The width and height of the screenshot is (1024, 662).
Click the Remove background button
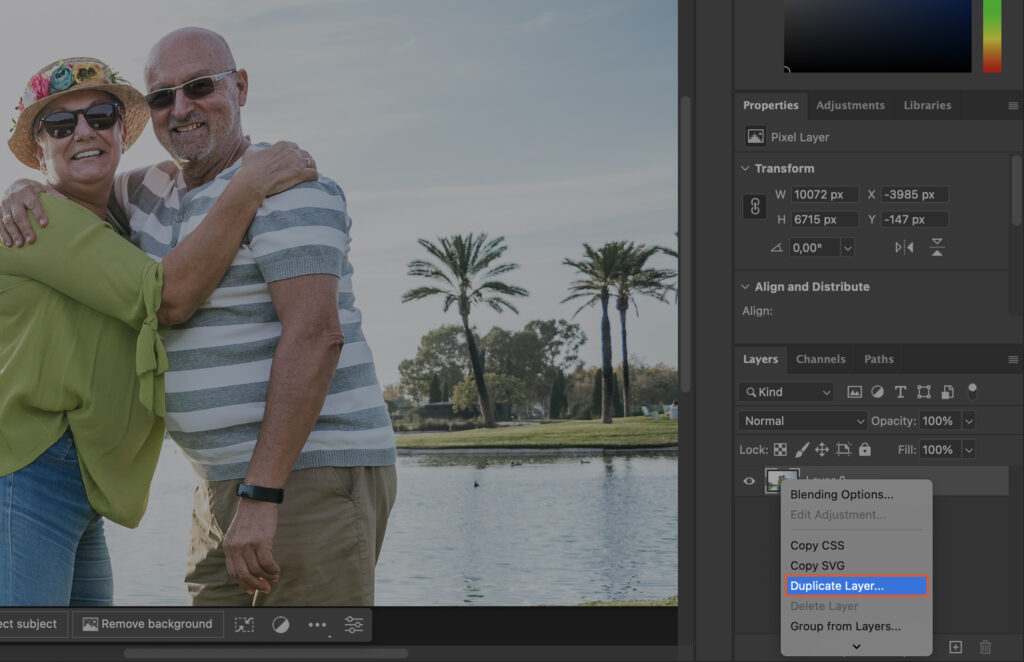tap(147, 624)
